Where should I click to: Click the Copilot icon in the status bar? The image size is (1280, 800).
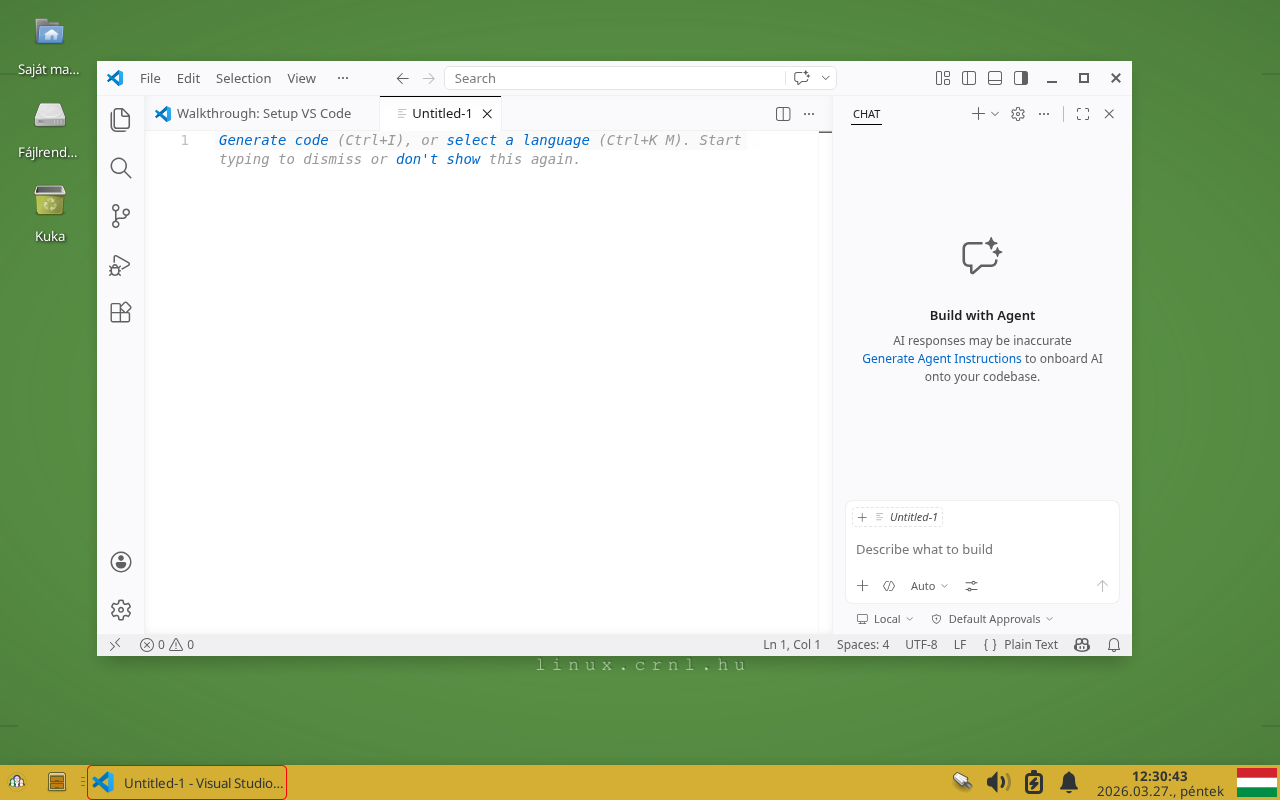coord(1081,644)
